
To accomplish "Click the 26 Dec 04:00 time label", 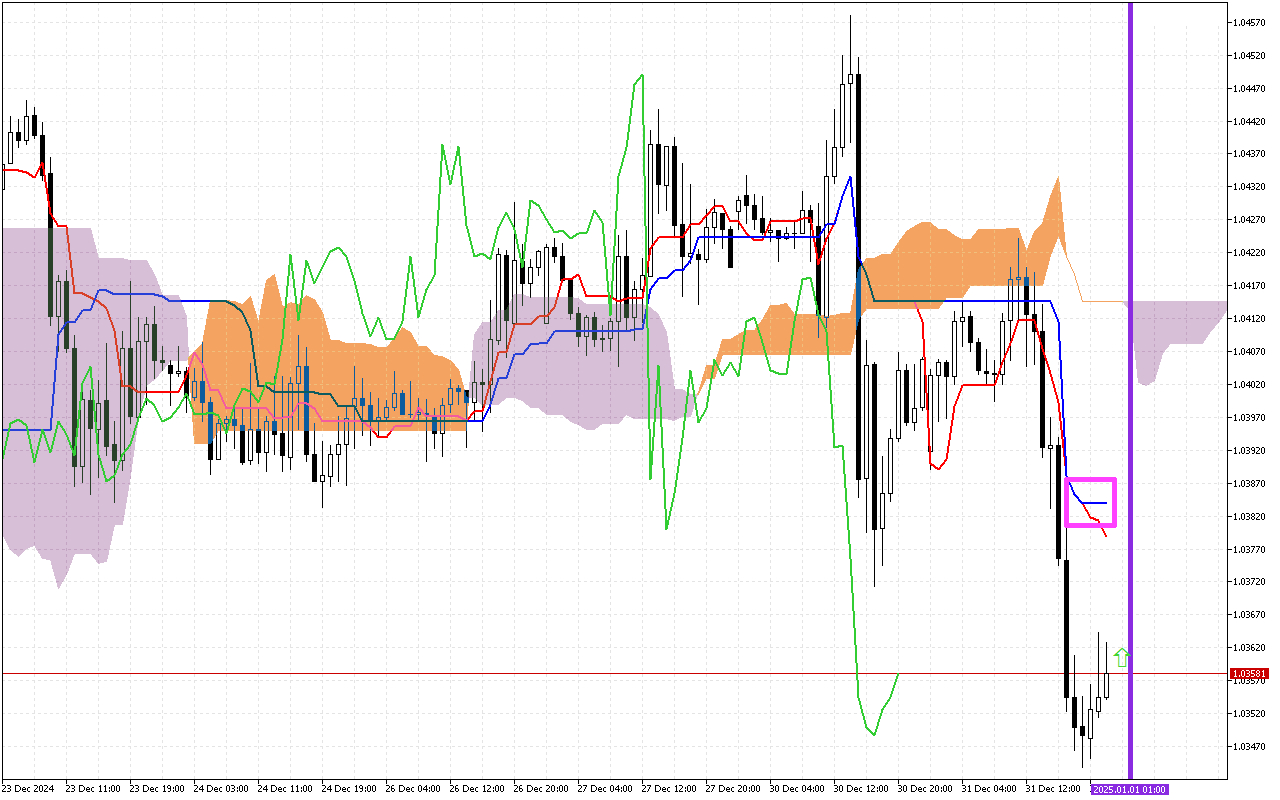I will [x=413, y=789].
